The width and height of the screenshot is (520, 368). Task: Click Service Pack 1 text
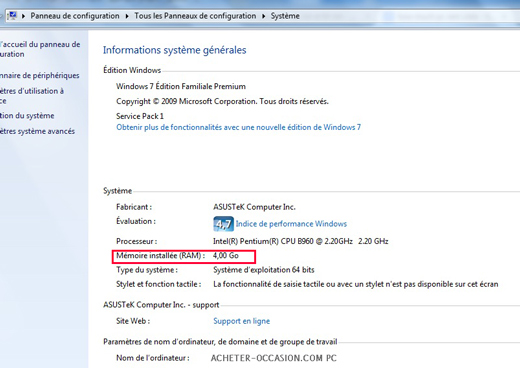pyautogui.click(x=140, y=116)
